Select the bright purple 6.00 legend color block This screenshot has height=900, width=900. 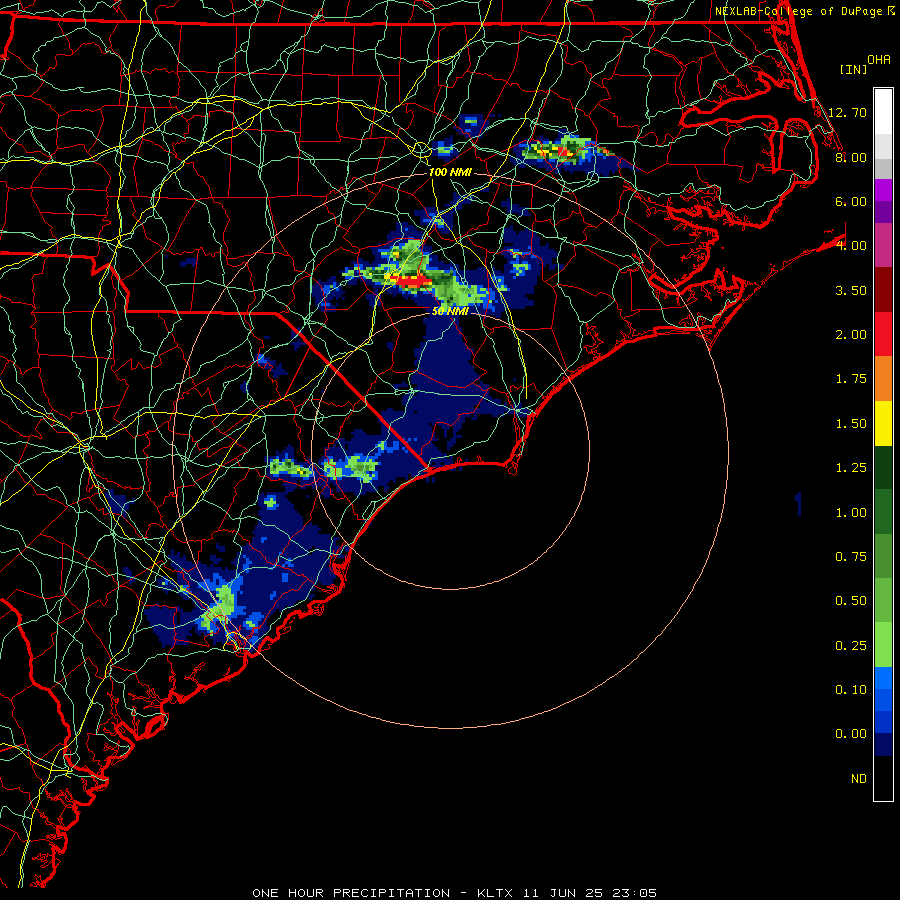883,190
